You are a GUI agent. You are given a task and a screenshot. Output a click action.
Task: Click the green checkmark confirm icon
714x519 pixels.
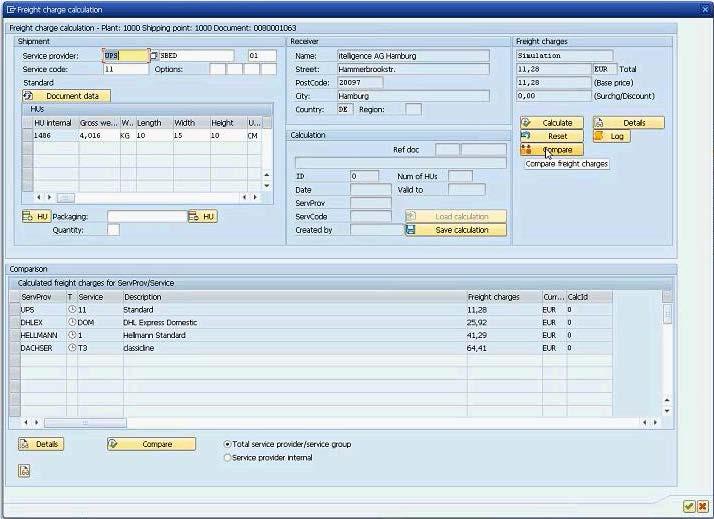689,506
